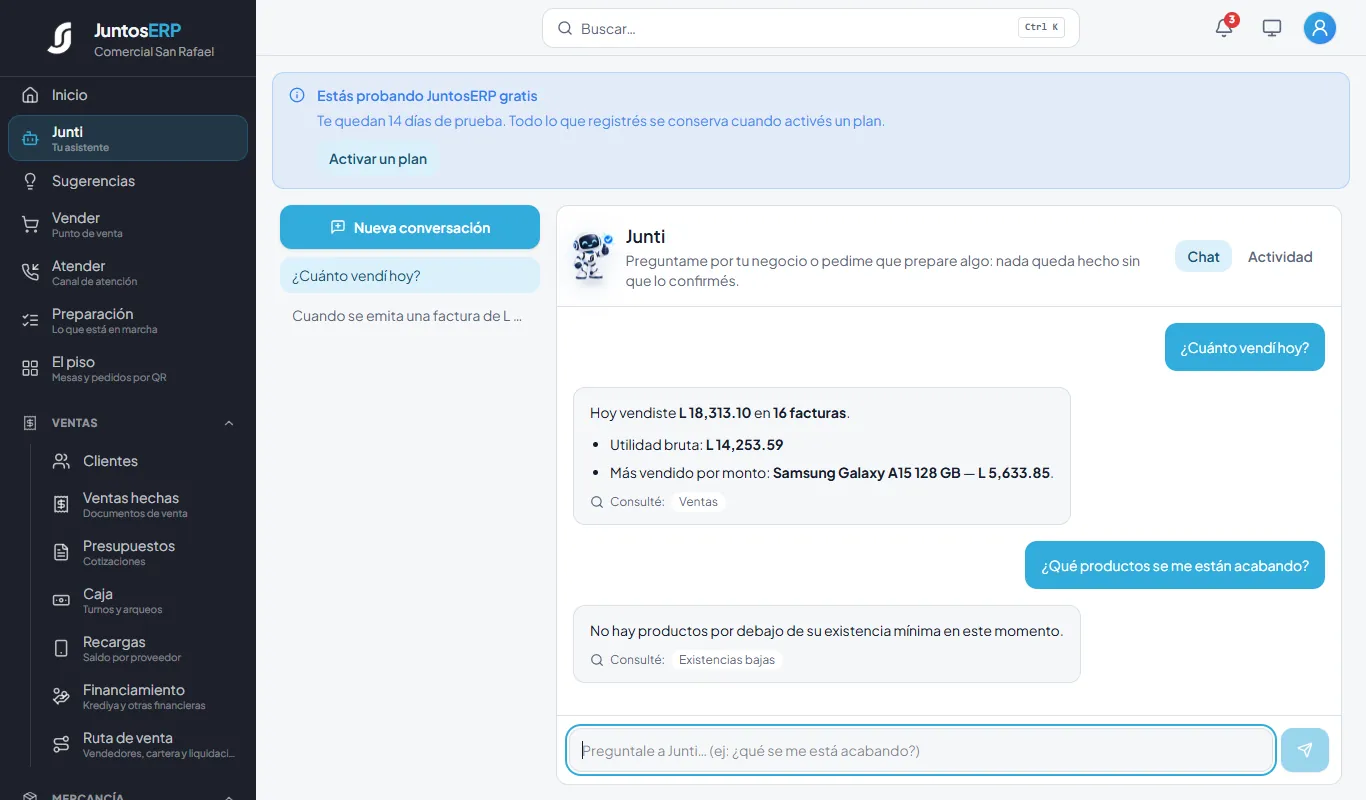Collapse the VENTAS section chevron
1366x800 pixels.
[x=229, y=423]
